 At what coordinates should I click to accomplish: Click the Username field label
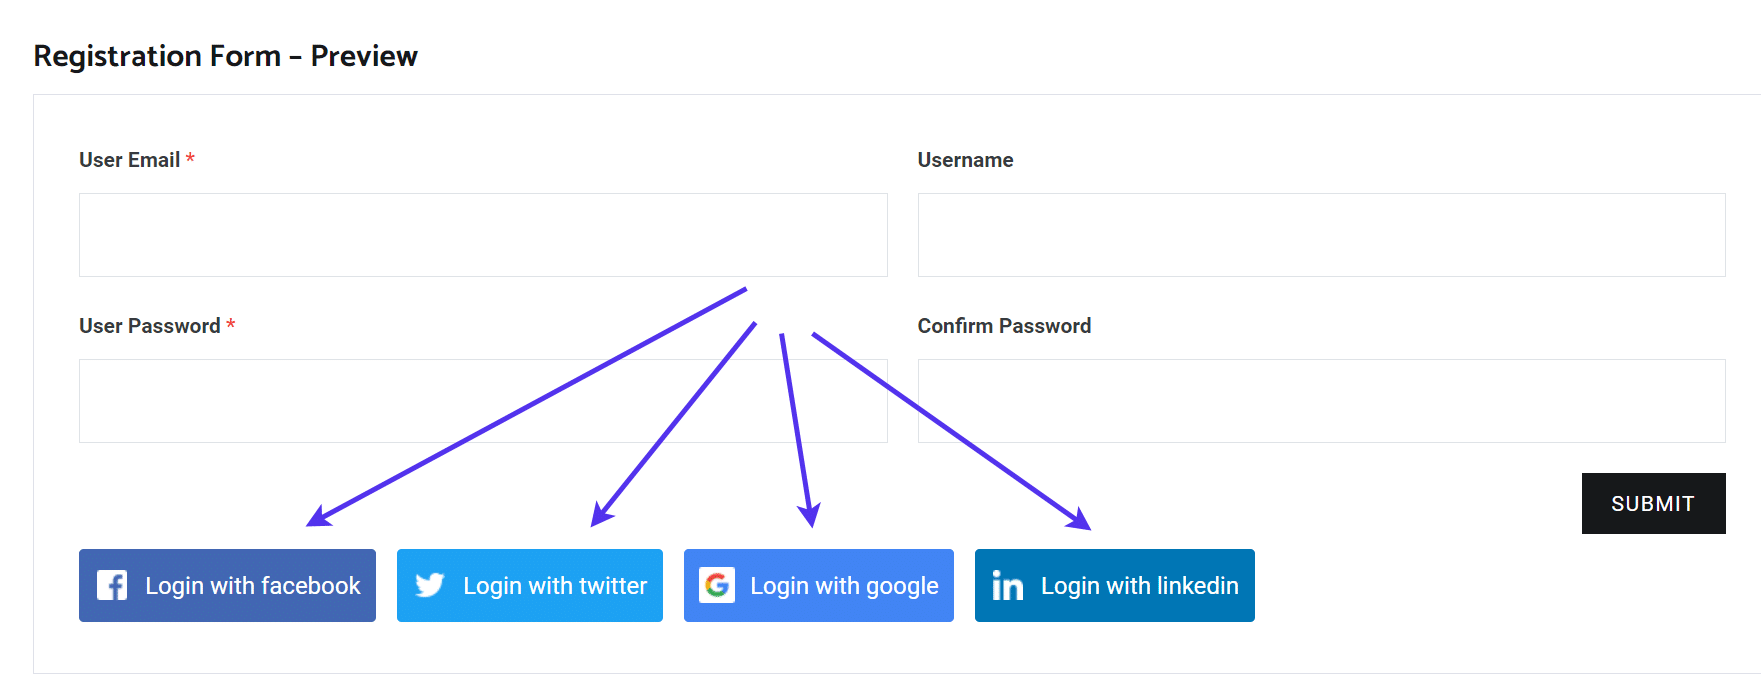click(965, 159)
